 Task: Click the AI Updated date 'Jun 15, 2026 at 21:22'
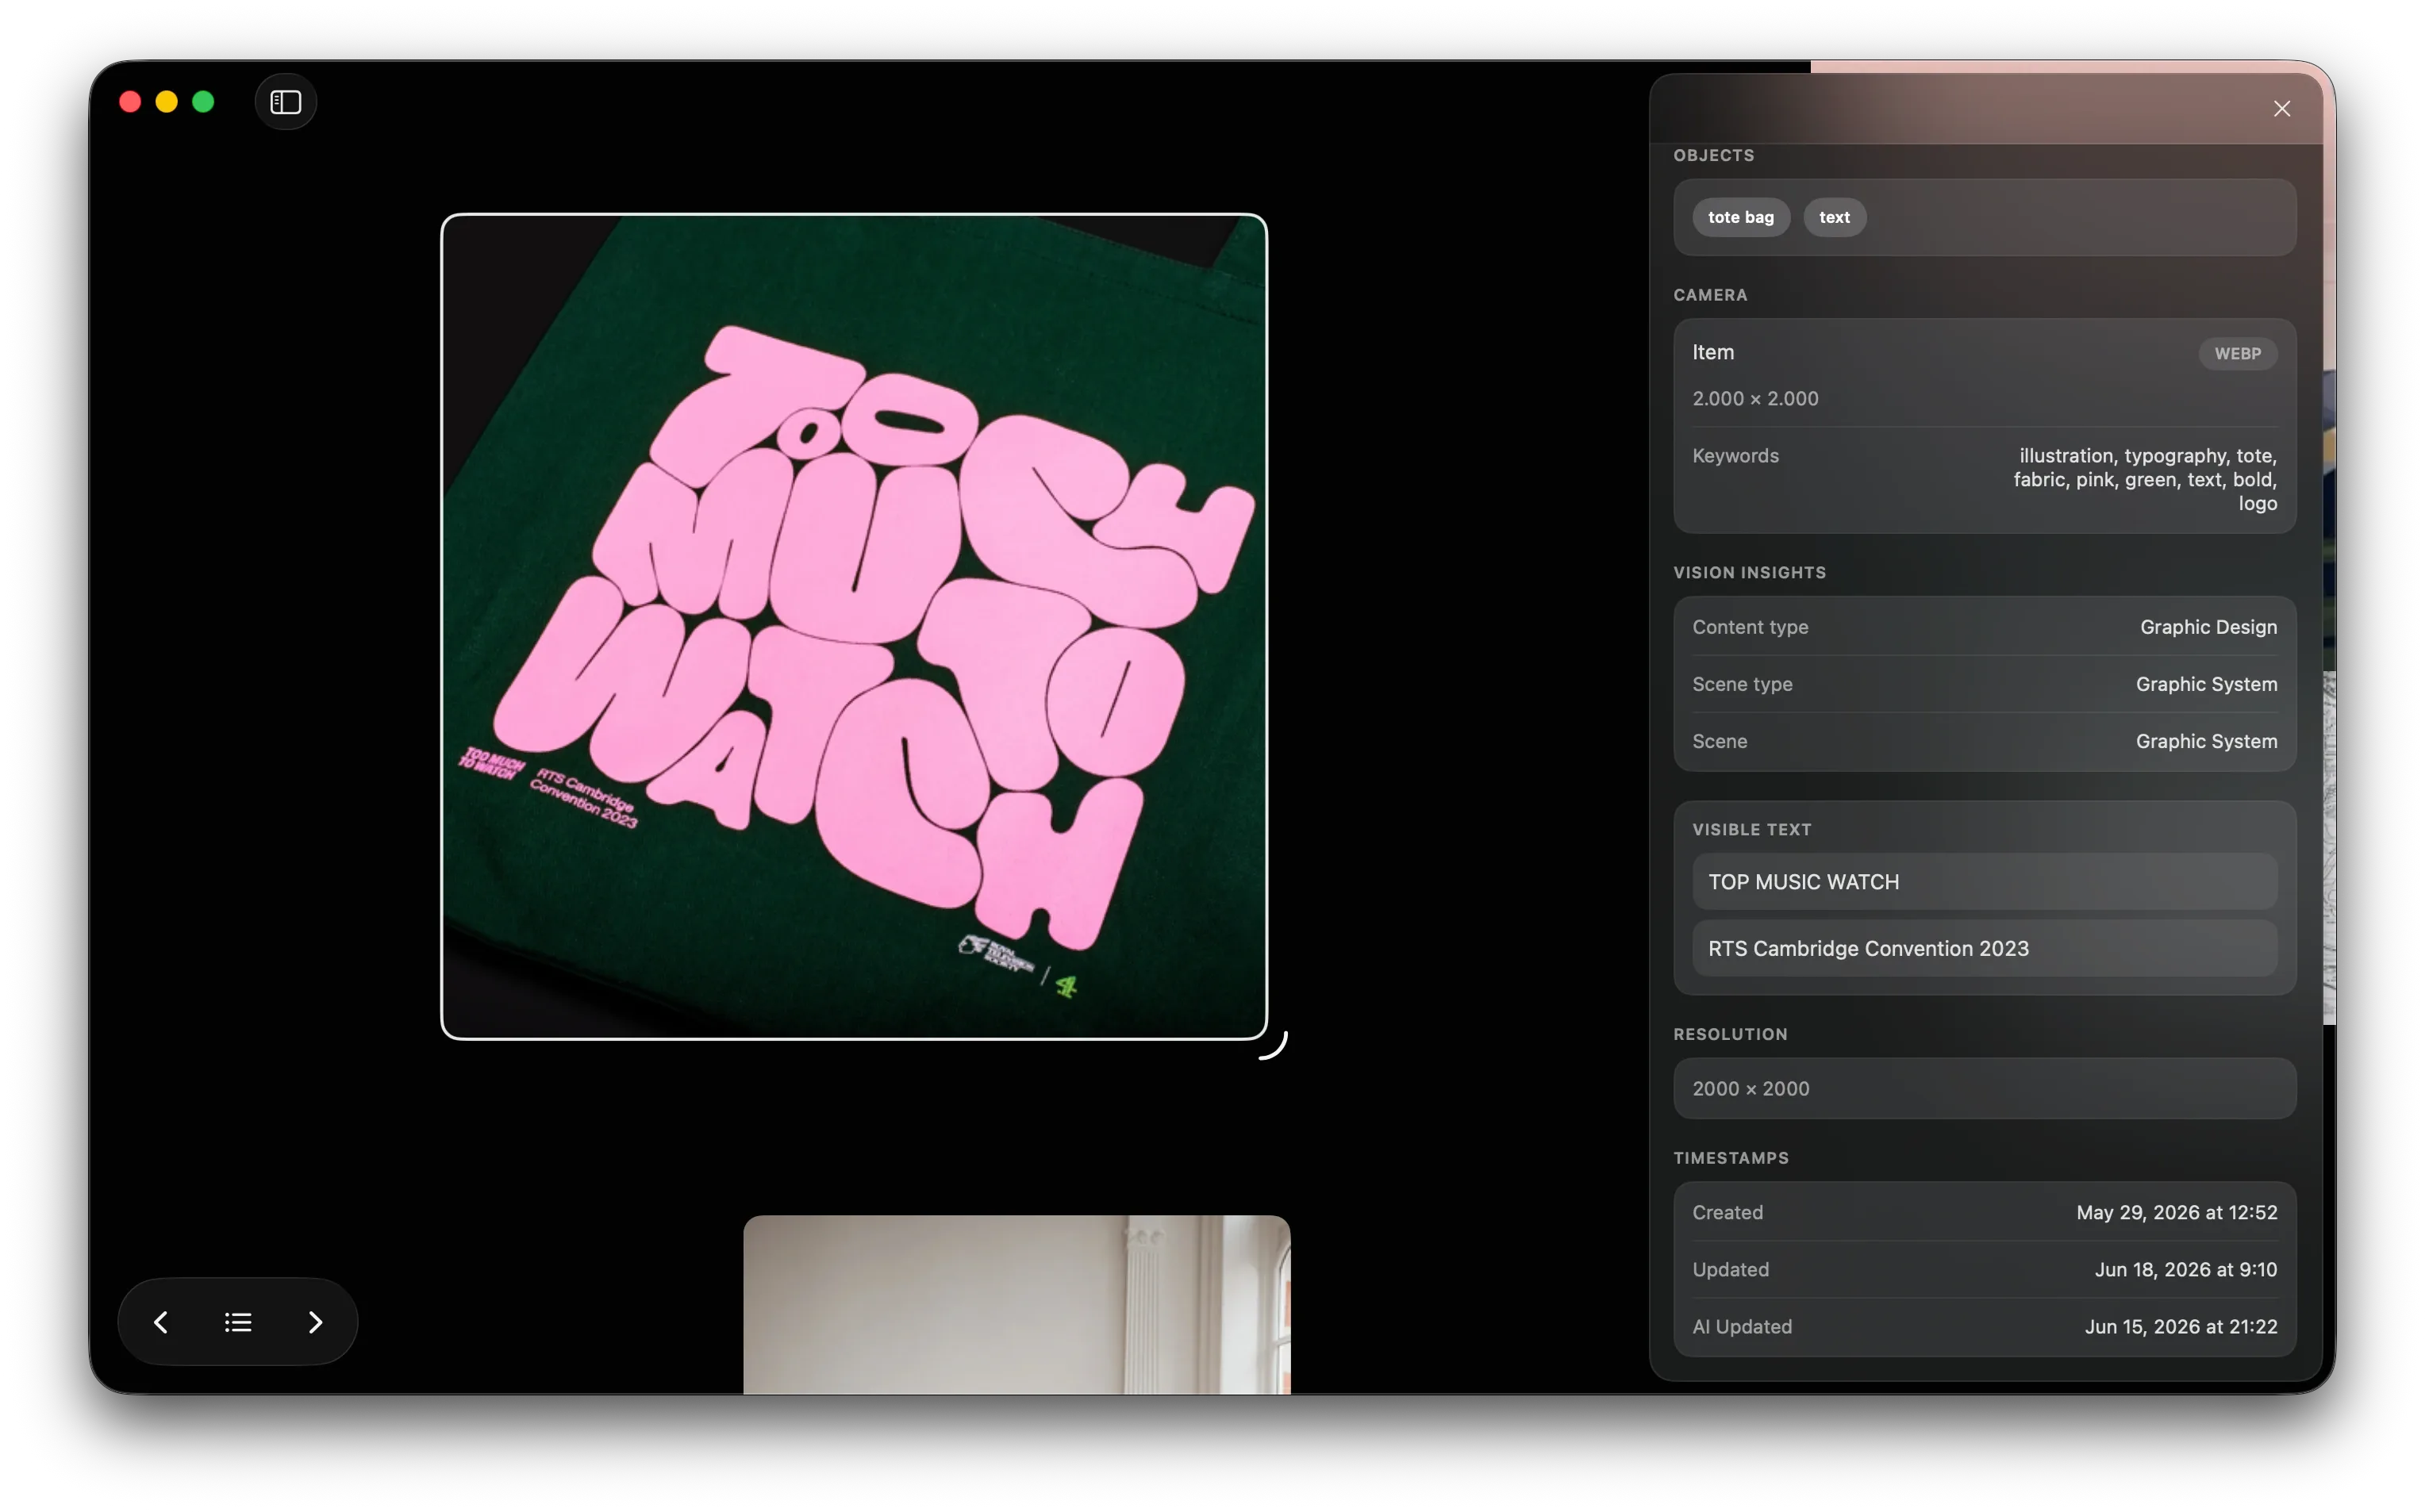tap(2180, 1326)
